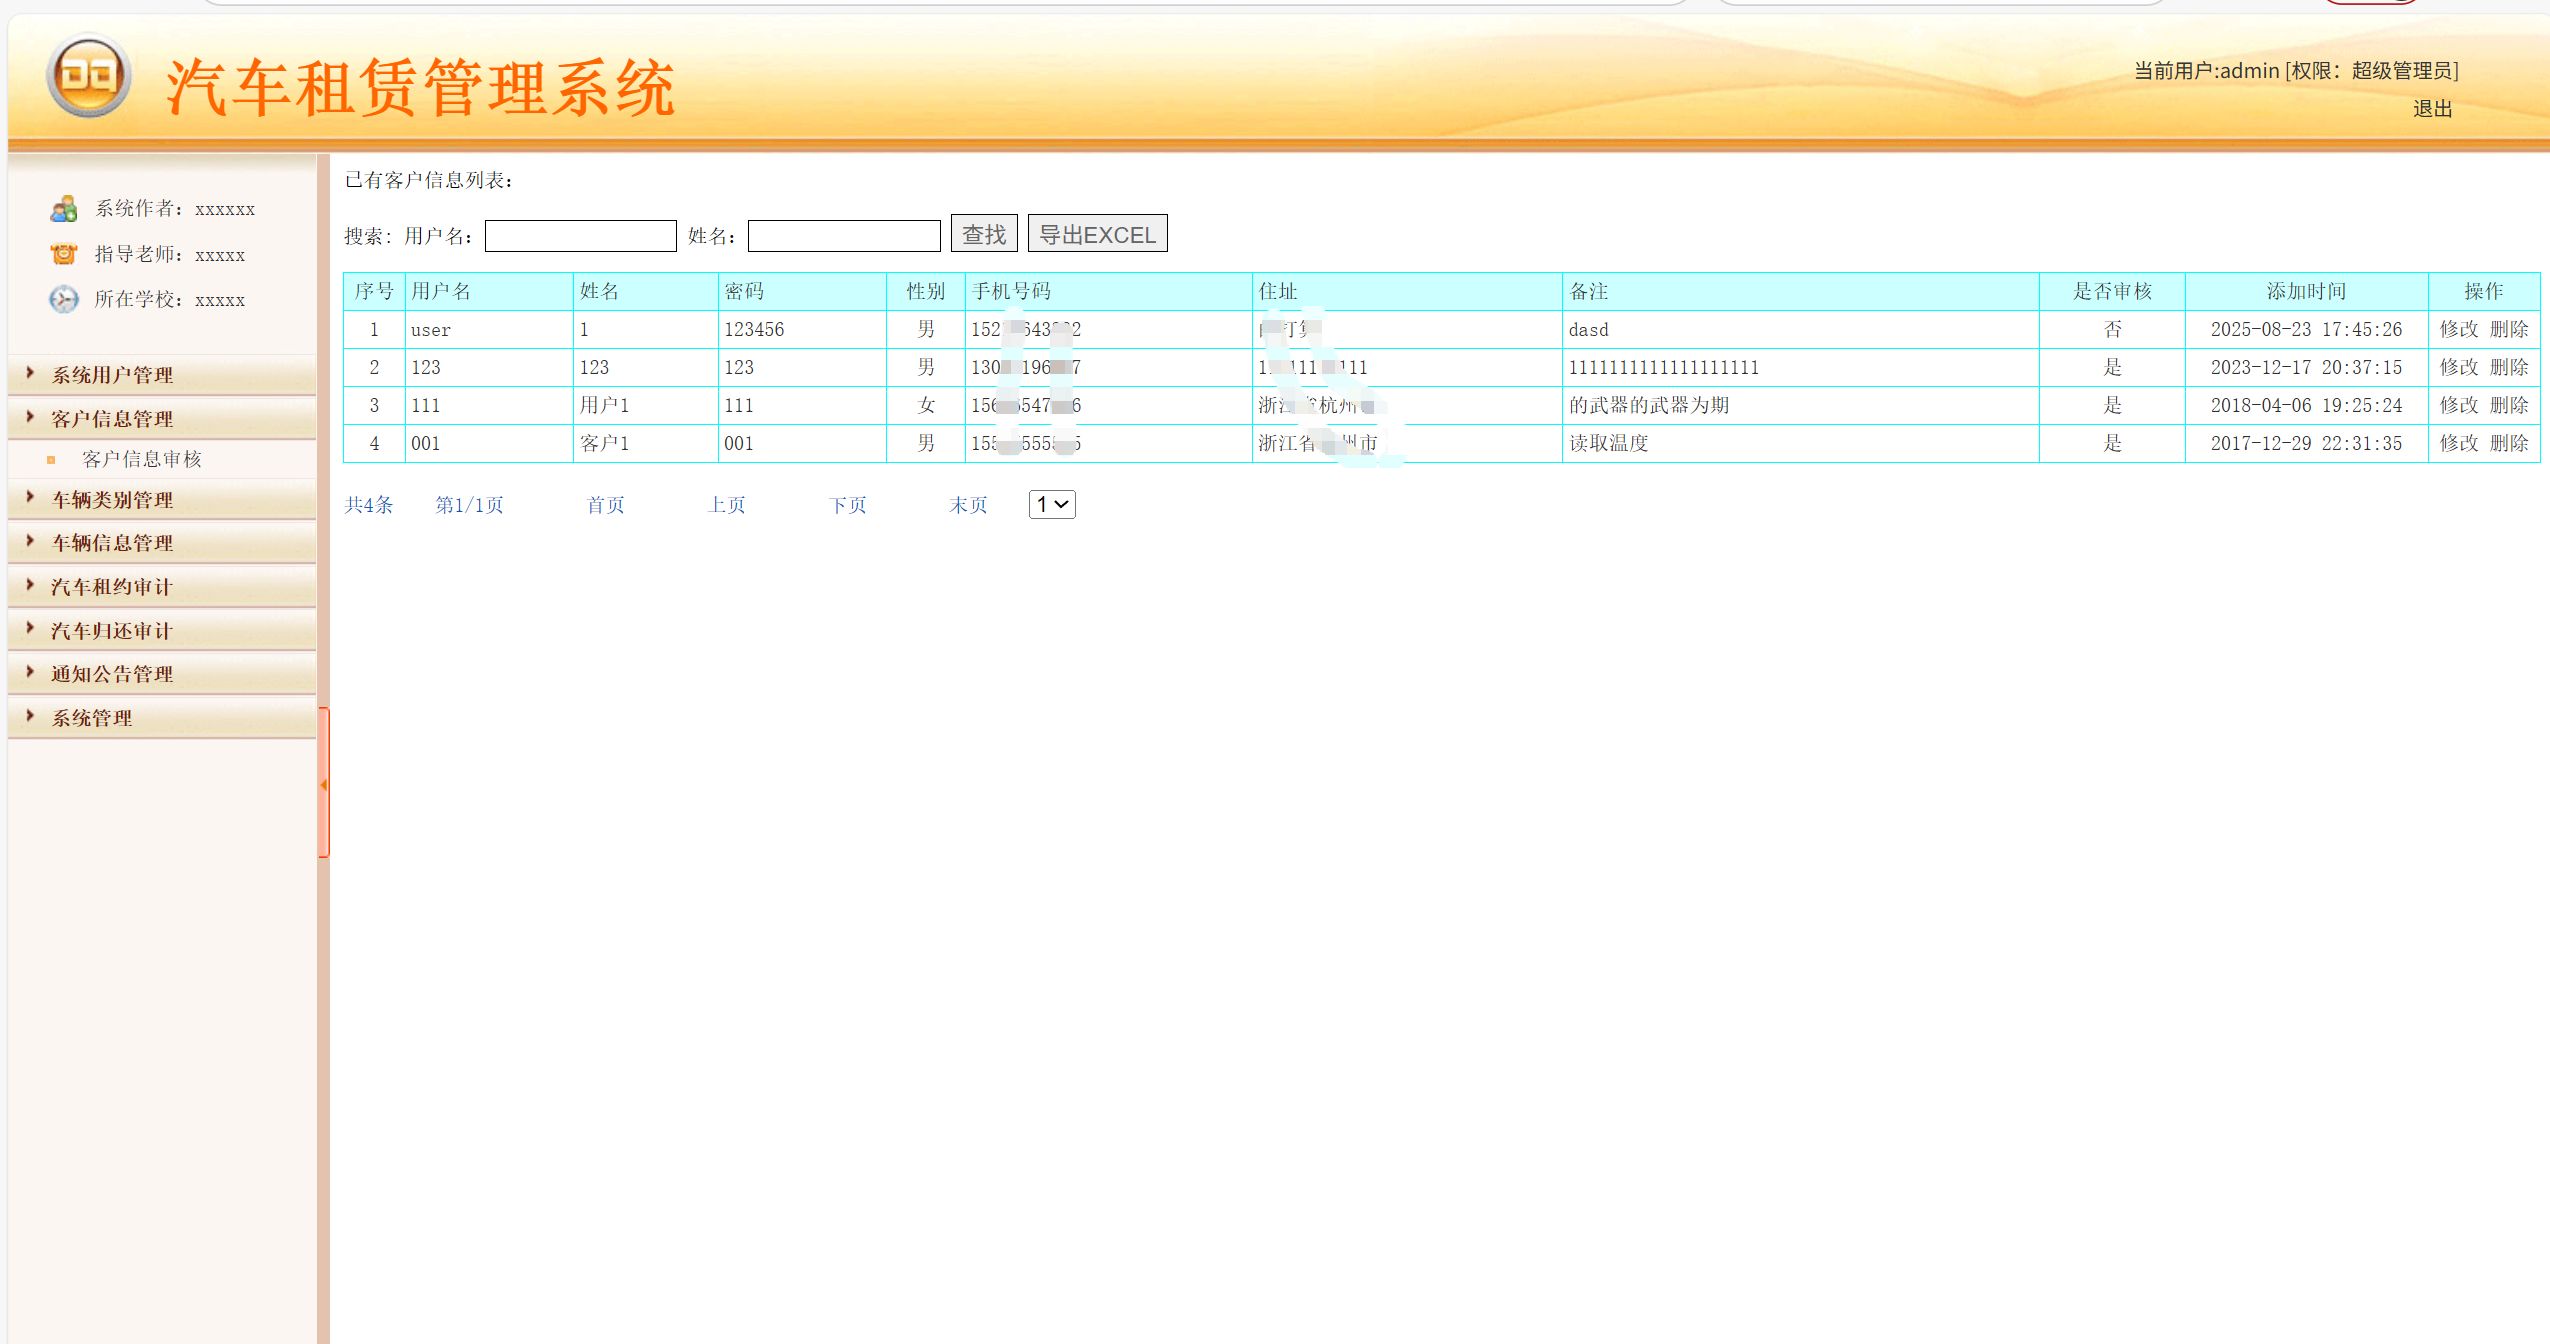Click the 住址 column header
The width and height of the screenshot is (2550, 1344).
[x=1407, y=291]
